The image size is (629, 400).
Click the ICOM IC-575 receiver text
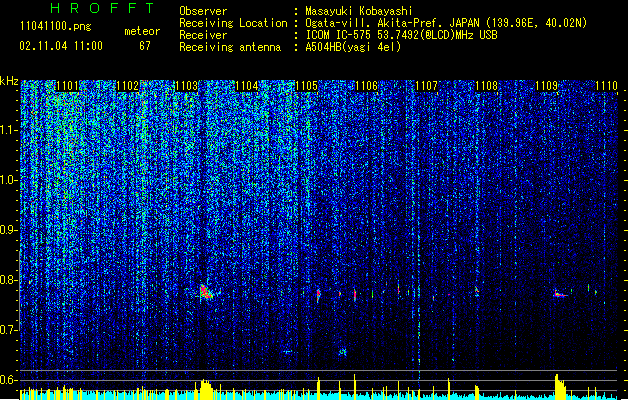tap(402, 35)
